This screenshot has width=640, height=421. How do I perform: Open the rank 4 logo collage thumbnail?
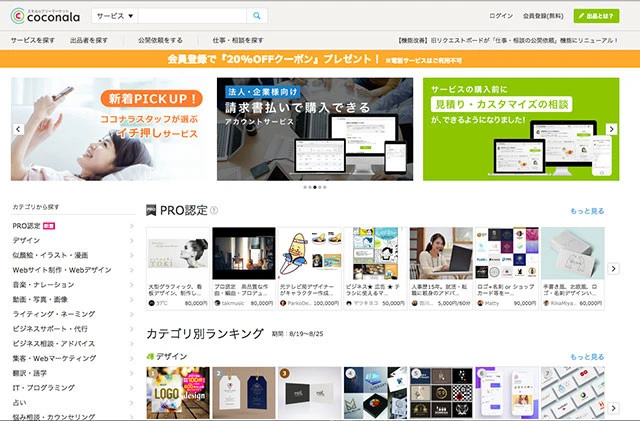click(375, 392)
